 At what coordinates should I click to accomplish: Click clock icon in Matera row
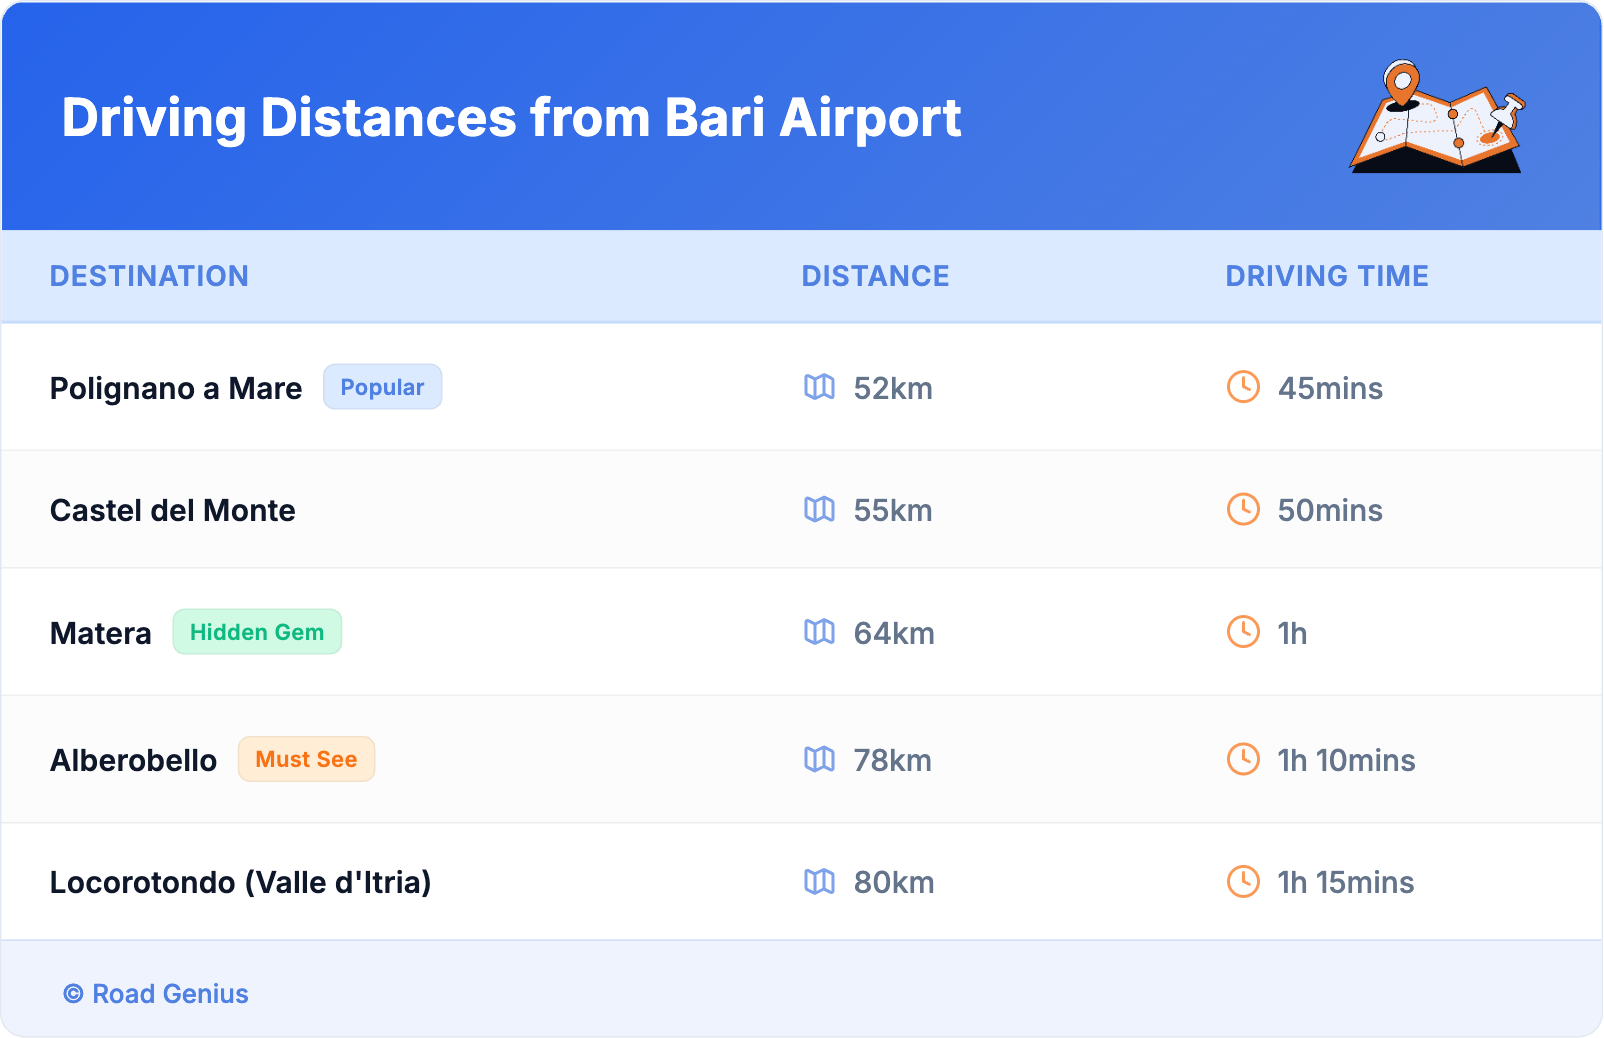(1243, 632)
